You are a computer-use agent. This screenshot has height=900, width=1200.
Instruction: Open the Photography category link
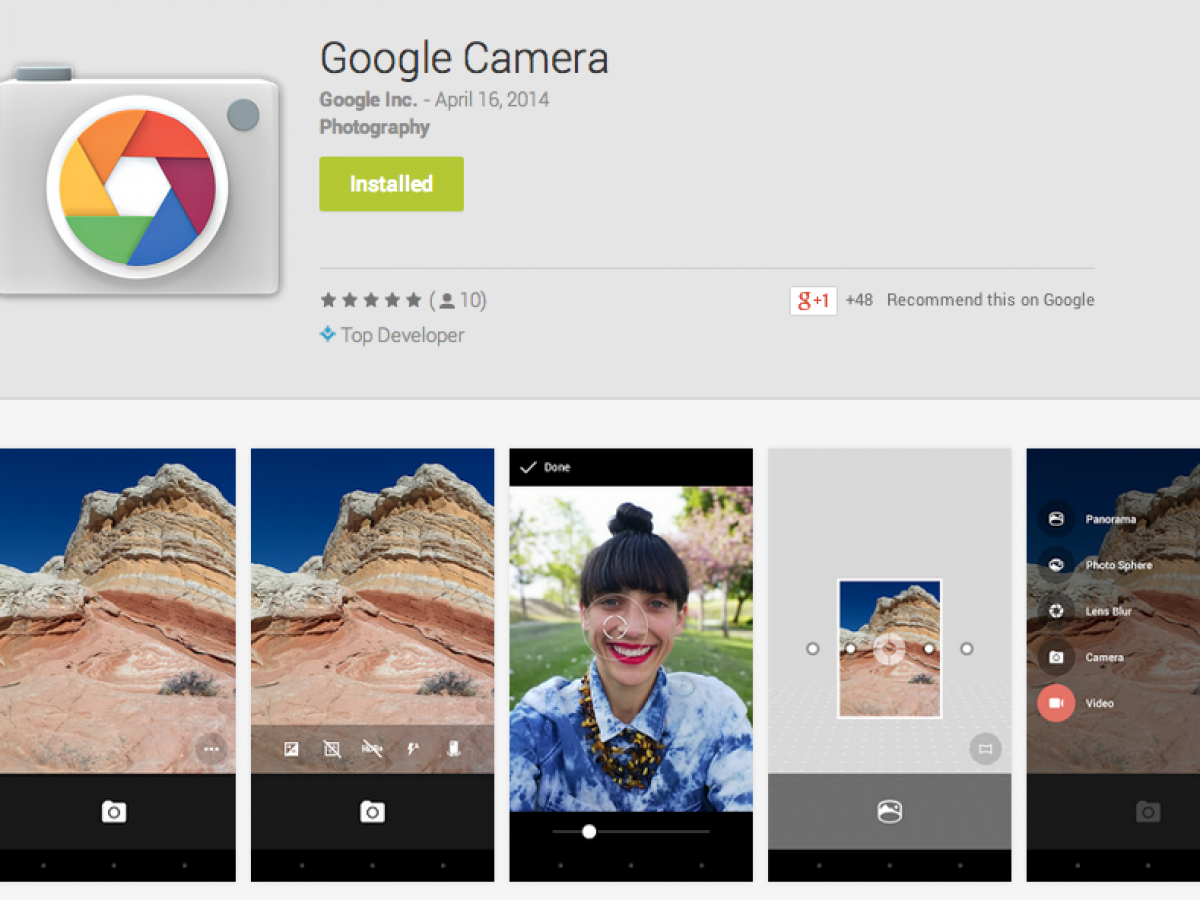point(374,127)
